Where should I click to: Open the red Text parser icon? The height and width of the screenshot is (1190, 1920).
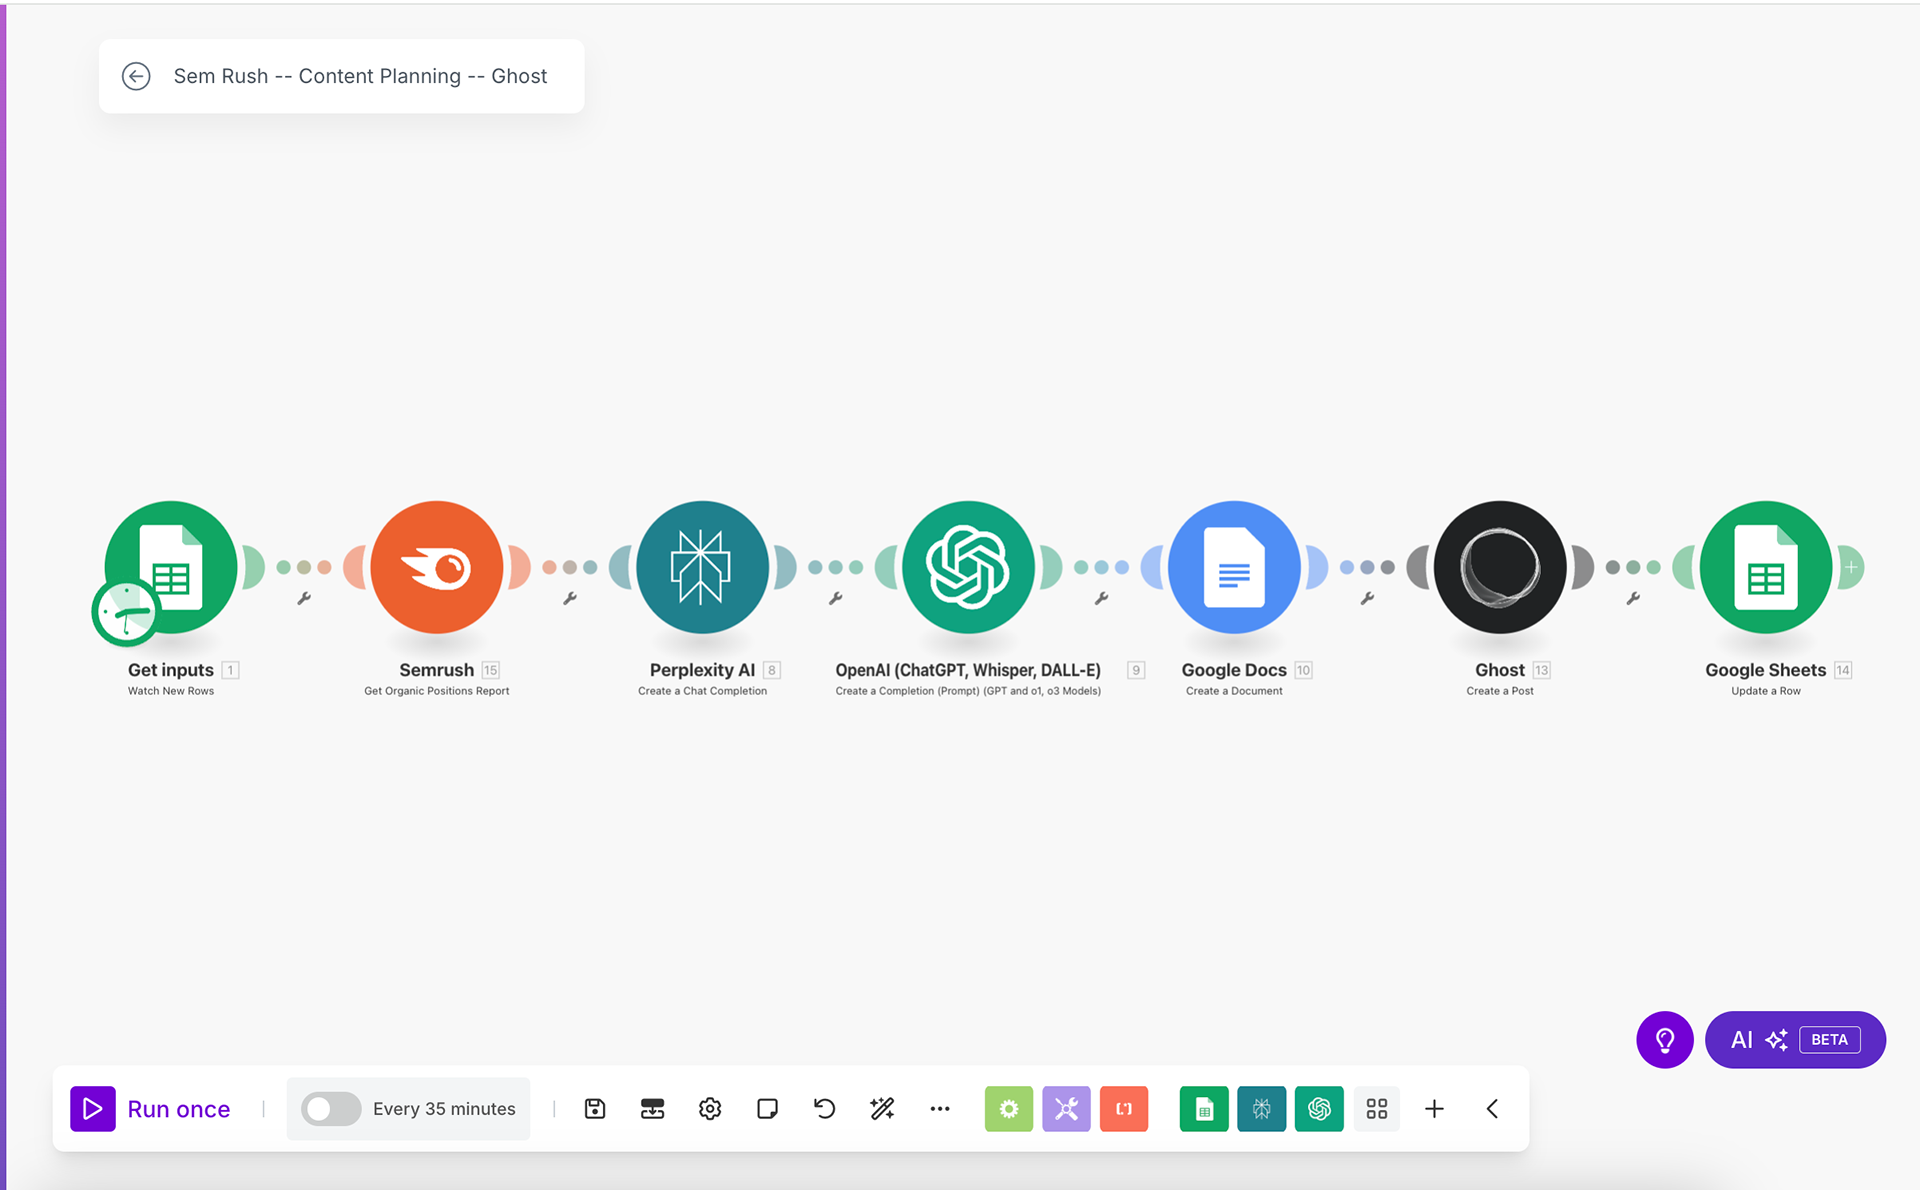point(1124,1108)
